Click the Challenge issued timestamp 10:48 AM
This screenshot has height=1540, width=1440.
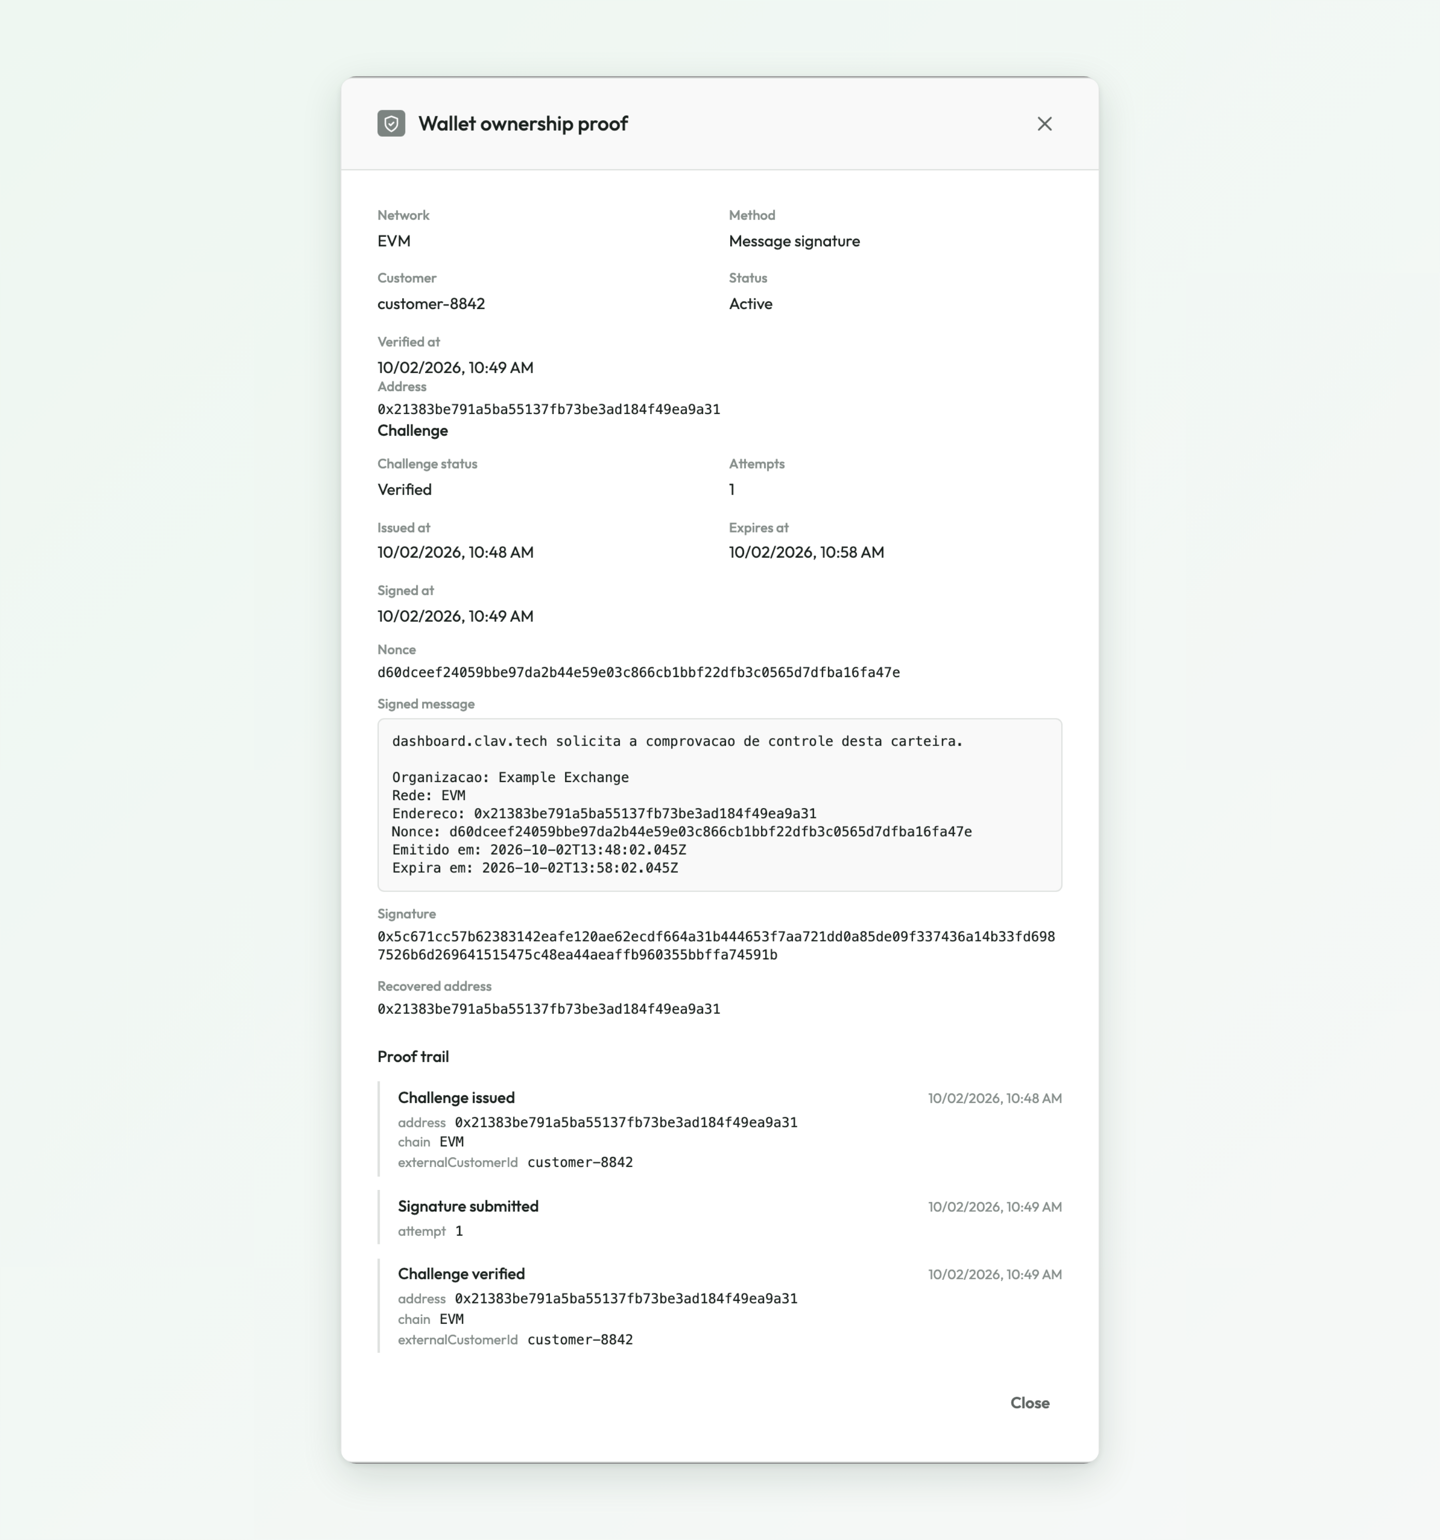click(x=995, y=1098)
